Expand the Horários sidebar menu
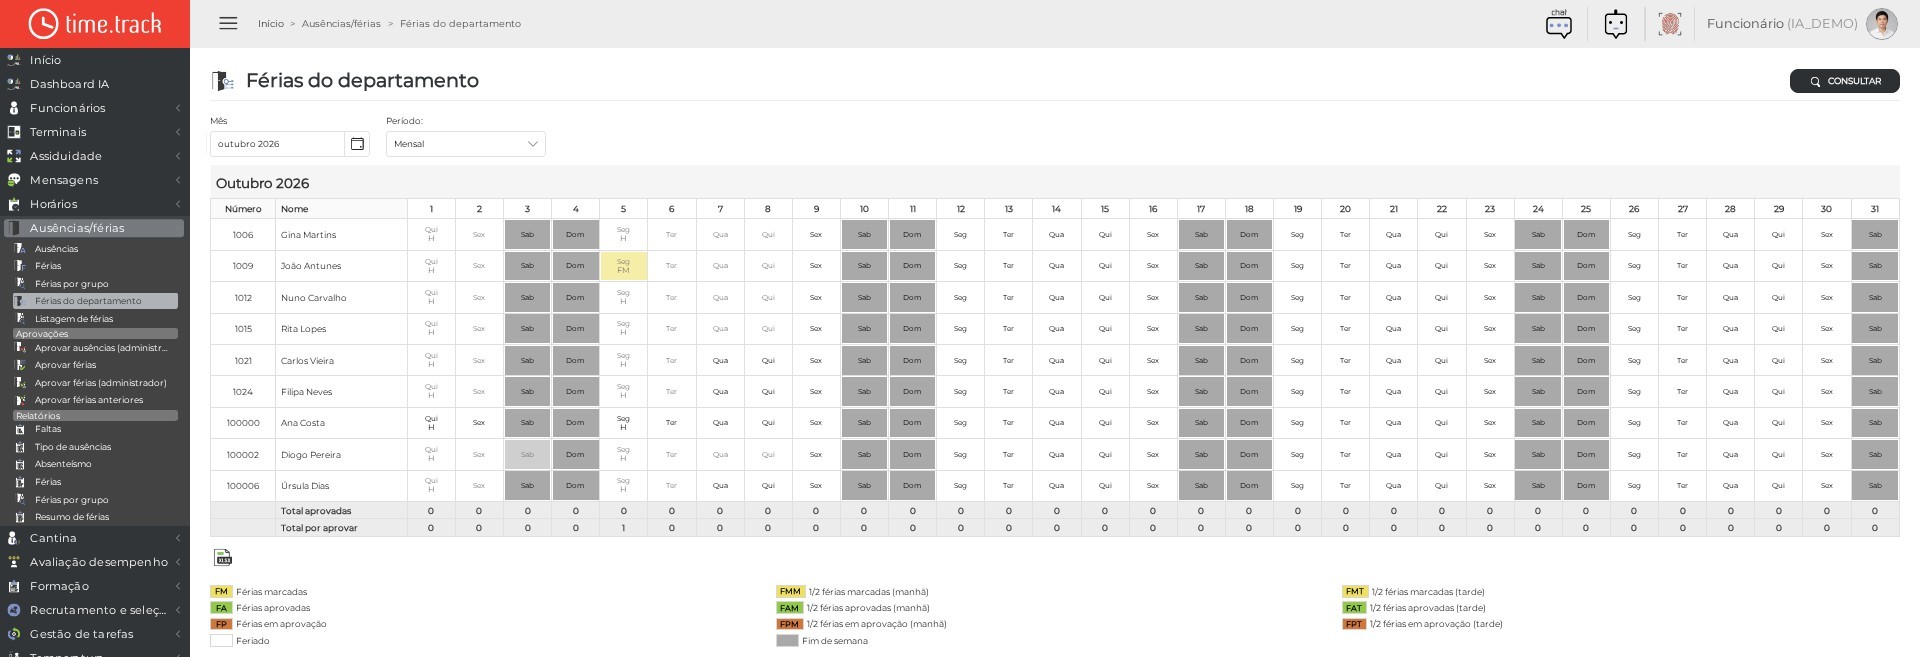1920x657 pixels. coord(95,204)
